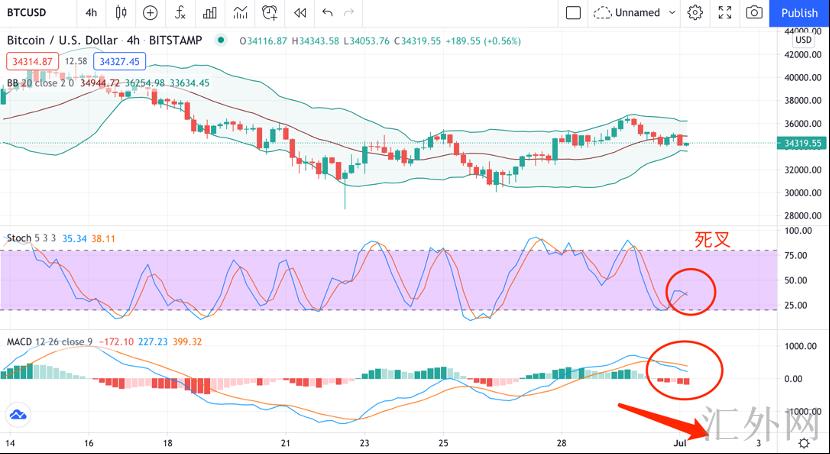Click the Stoch value 38.11
This screenshot has width=830, height=454.
[103, 239]
